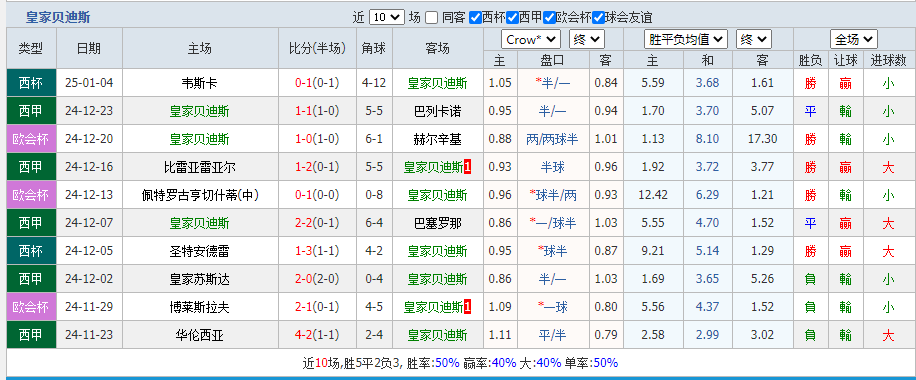Open the 全场 dropdown
This screenshot has width=916, height=380.
[x=853, y=40]
